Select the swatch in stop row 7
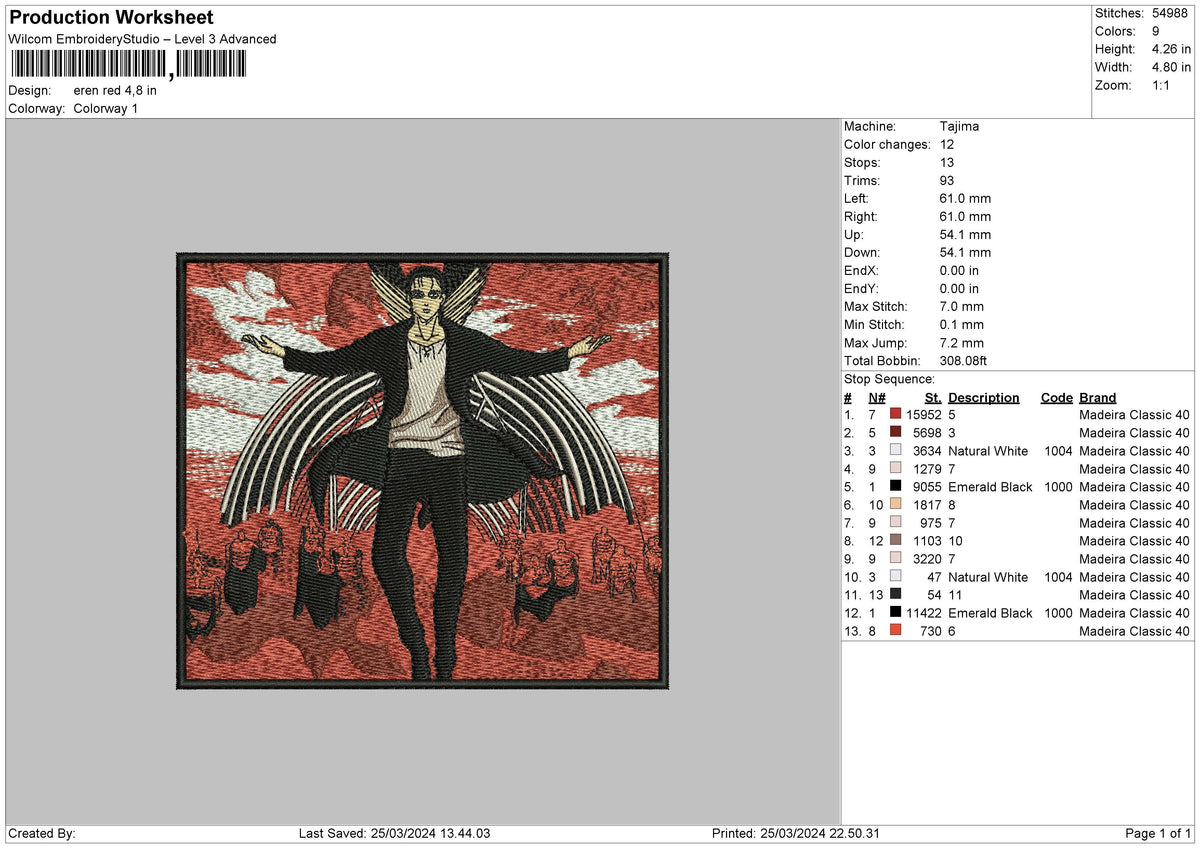1200x848 pixels. click(895, 523)
